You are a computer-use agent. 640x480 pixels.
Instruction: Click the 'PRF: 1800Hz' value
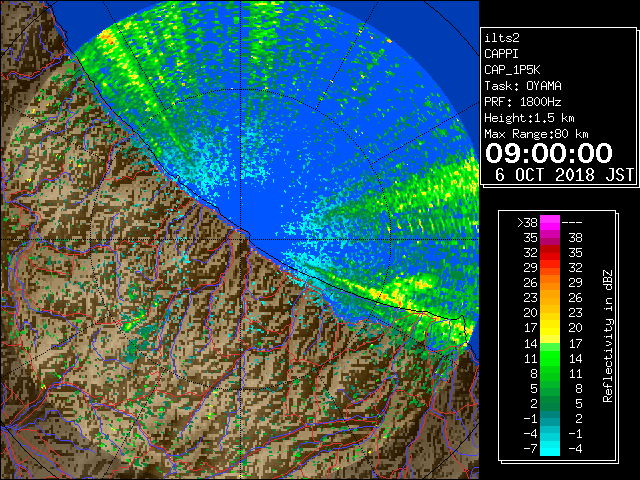(x=523, y=102)
